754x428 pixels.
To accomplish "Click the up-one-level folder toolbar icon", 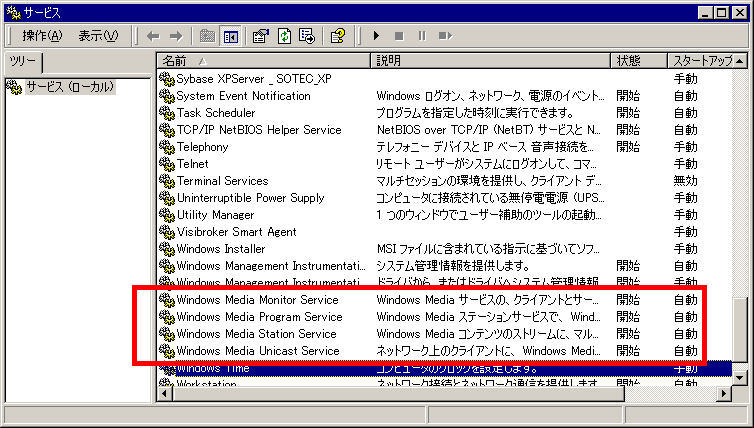I will click(x=207, y=36).
